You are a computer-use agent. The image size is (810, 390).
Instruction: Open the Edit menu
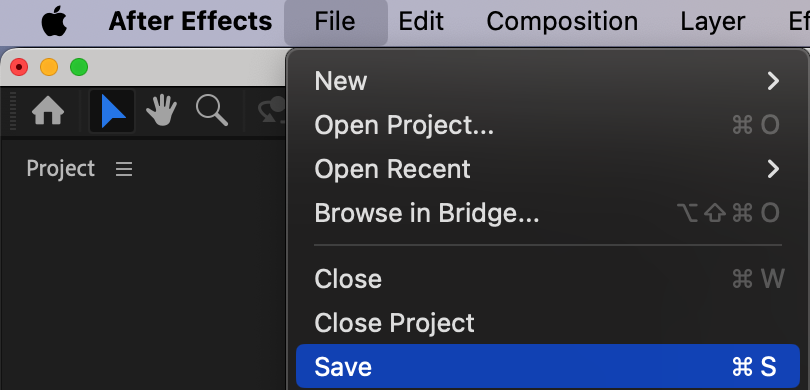(420, 22)
